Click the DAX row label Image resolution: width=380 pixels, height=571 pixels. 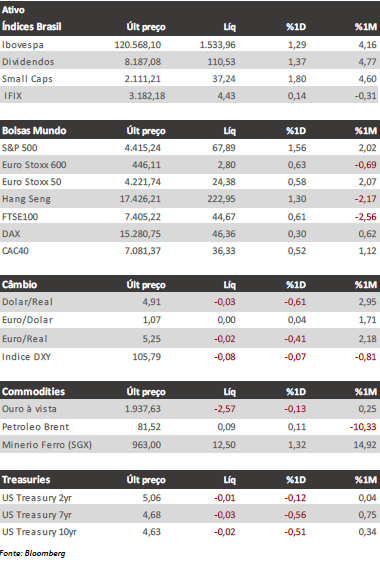coord(11,234)
